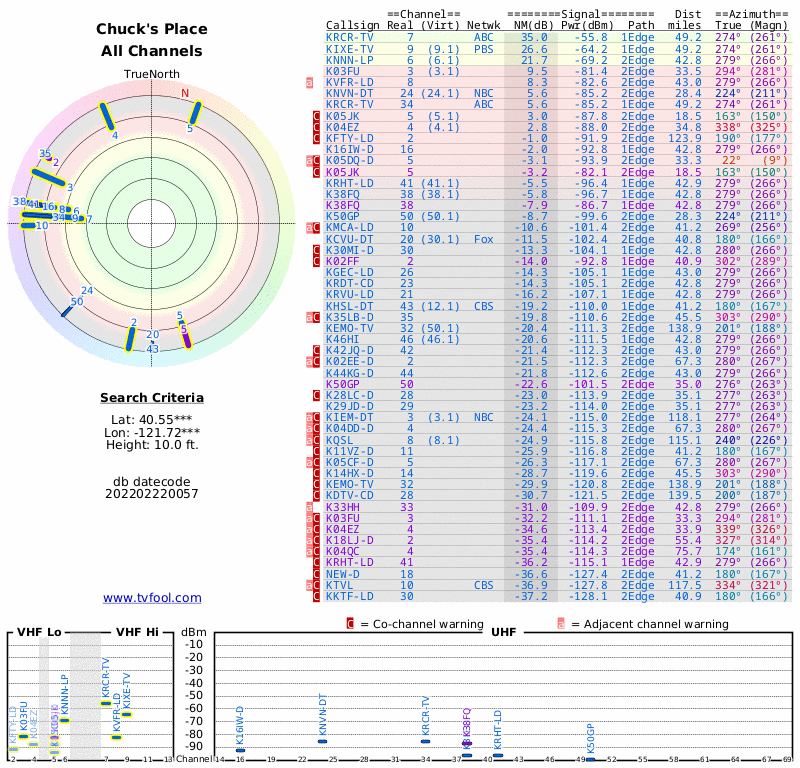Click the co-channel warning icon beside K28LC-D

click(316, 396)
